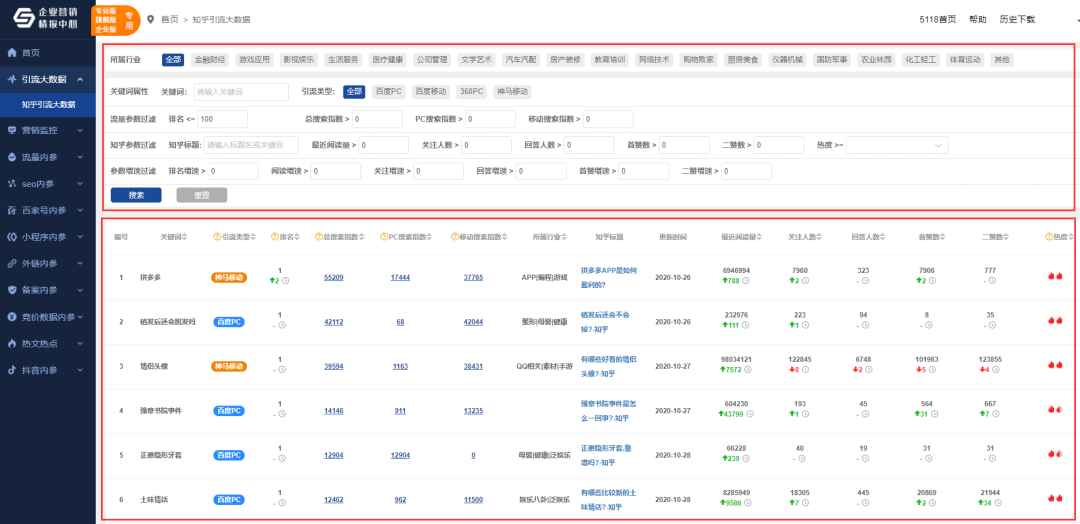Select 360PC under 引流类型
This screenshot has height=524, width=1080.
pyautogui.click(x=471, y=92)
